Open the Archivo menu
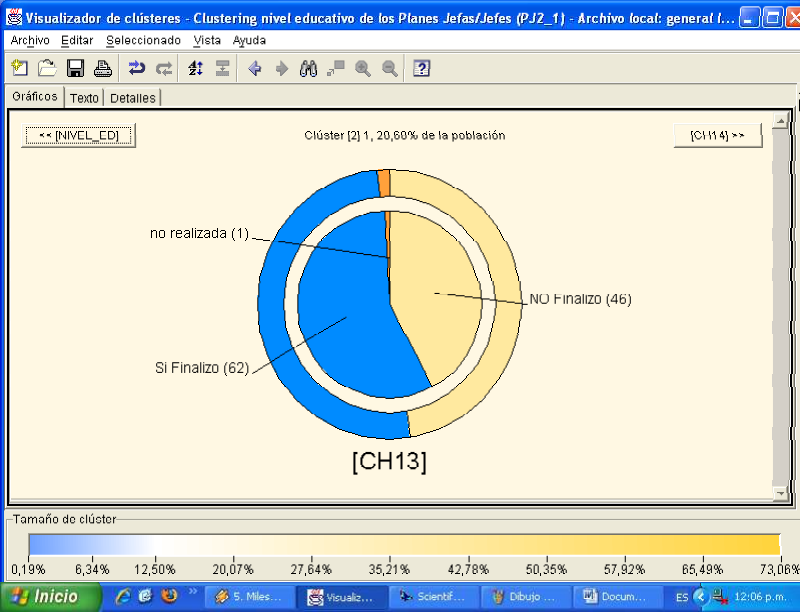This screenshot has height=612, width=800. (x=30, y=40)
